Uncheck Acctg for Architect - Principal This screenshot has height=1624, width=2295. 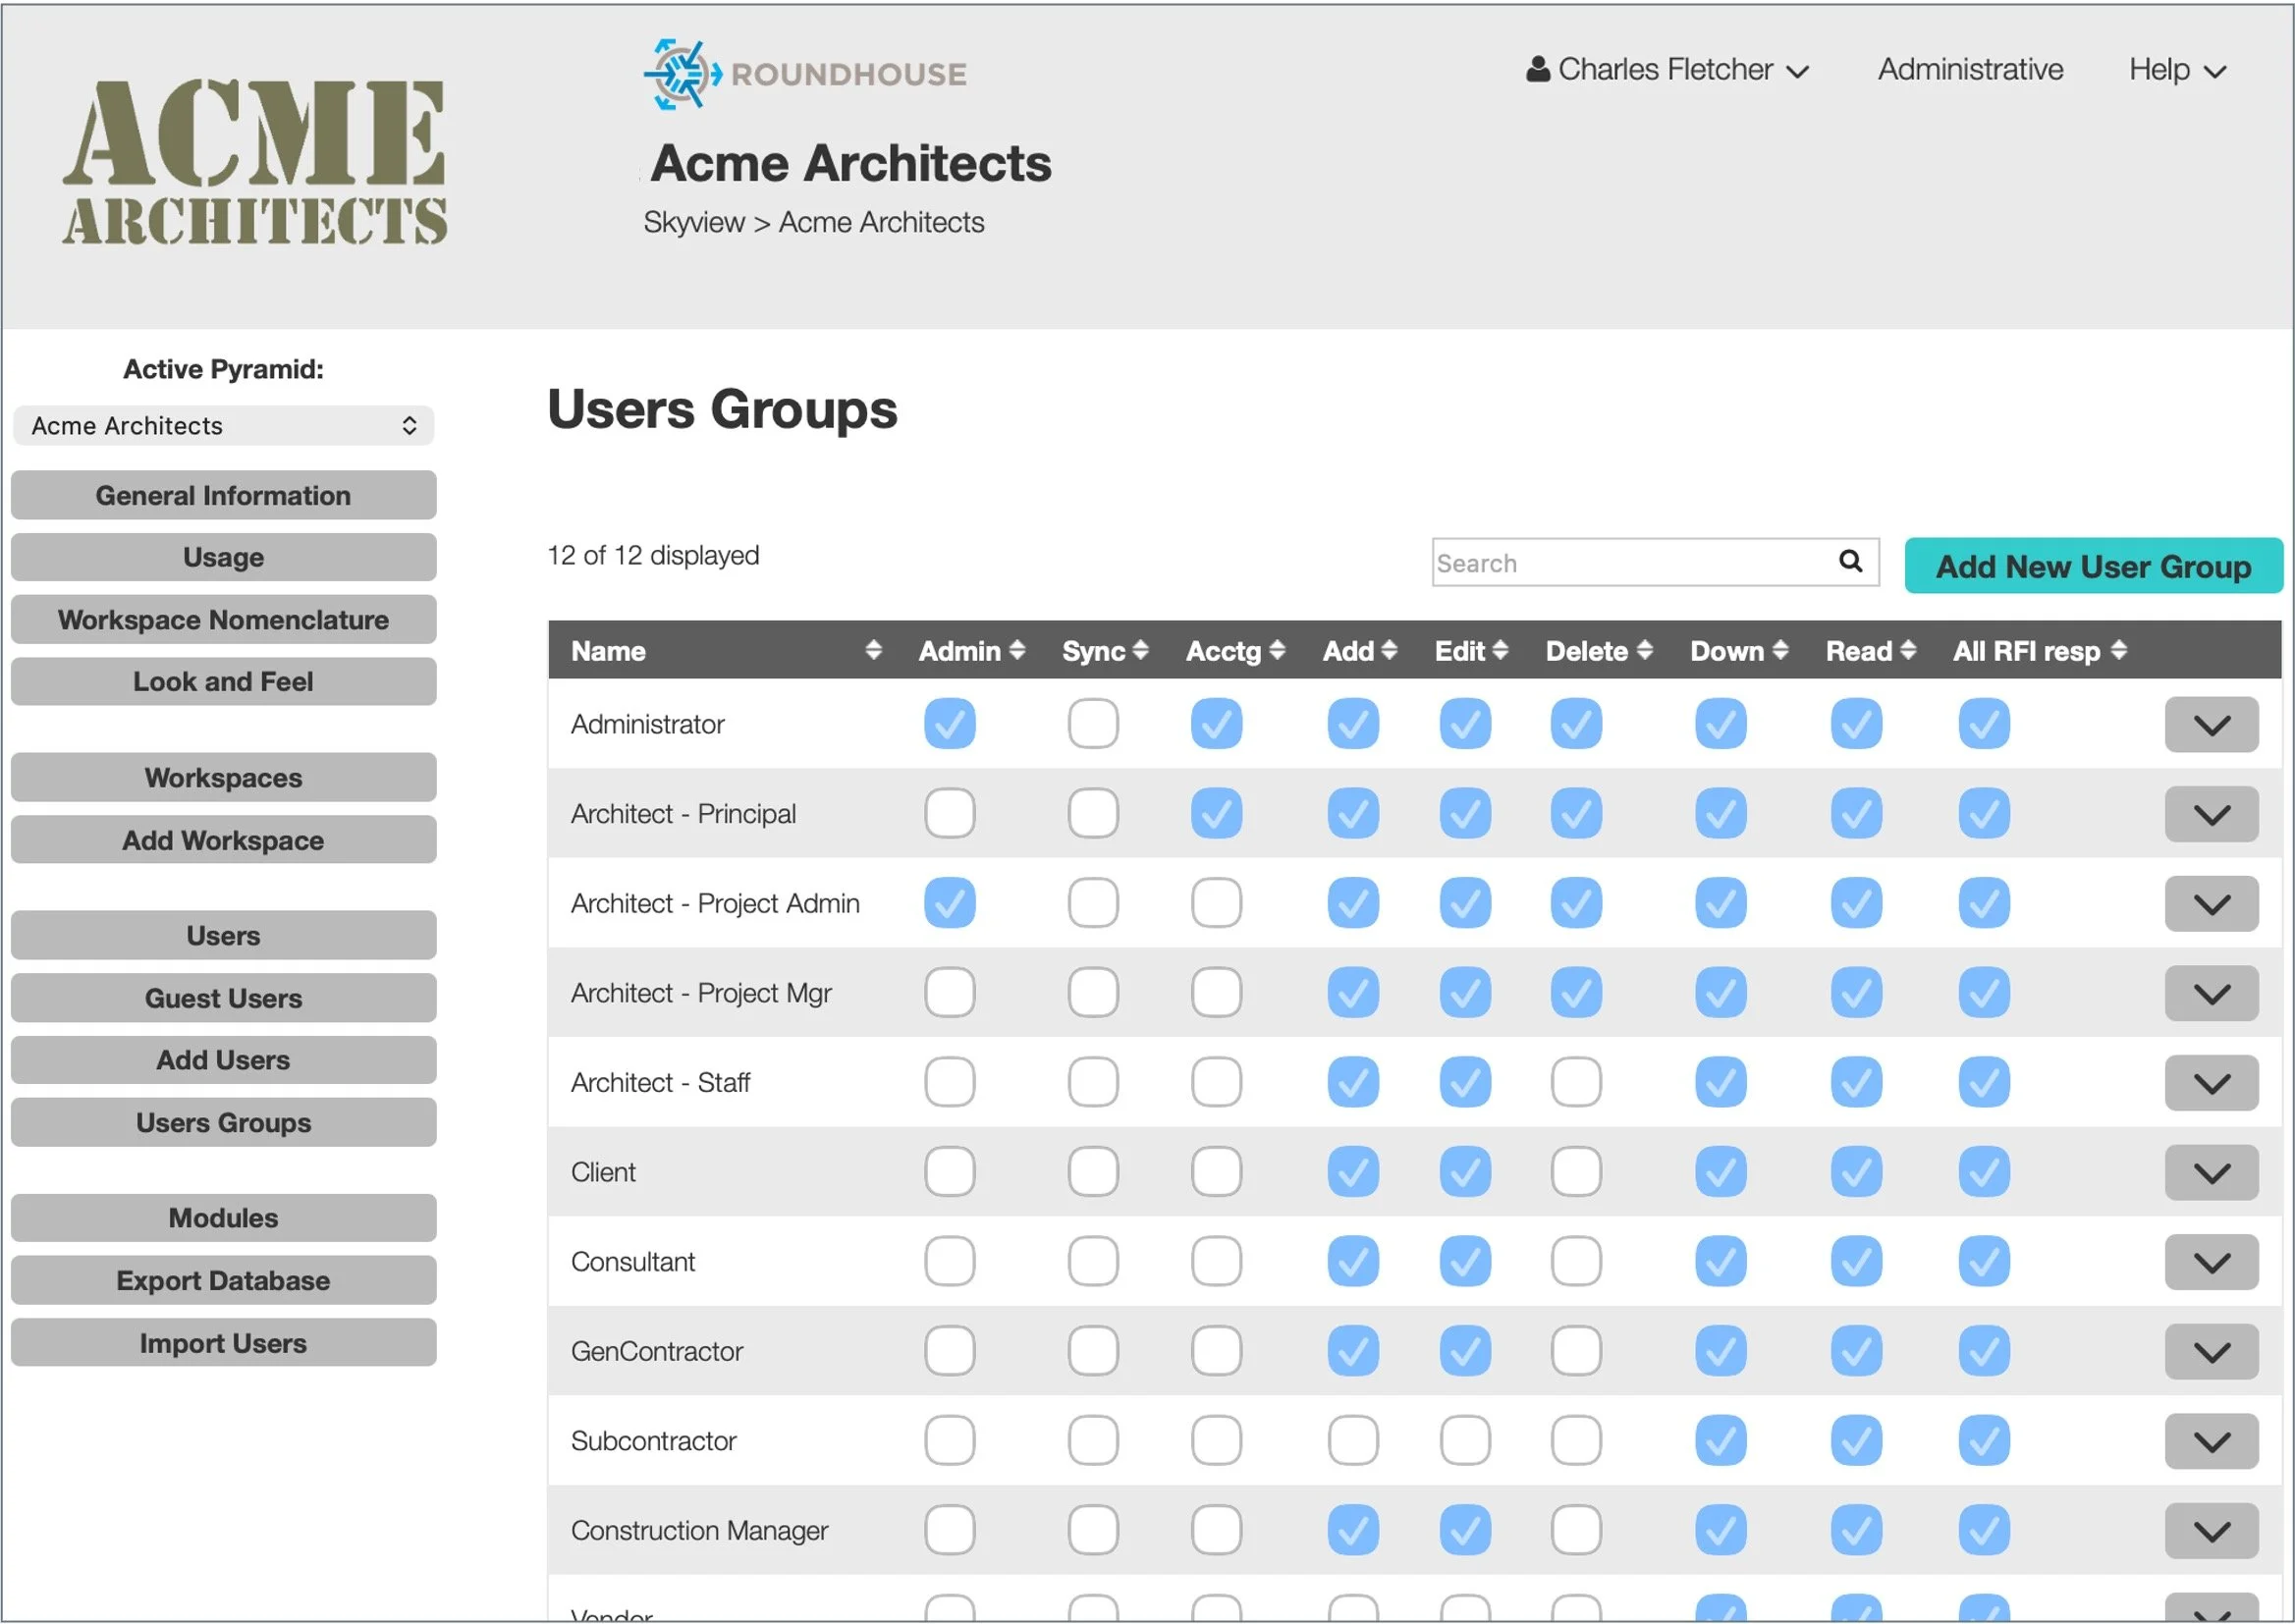(x=1216, y=813)
